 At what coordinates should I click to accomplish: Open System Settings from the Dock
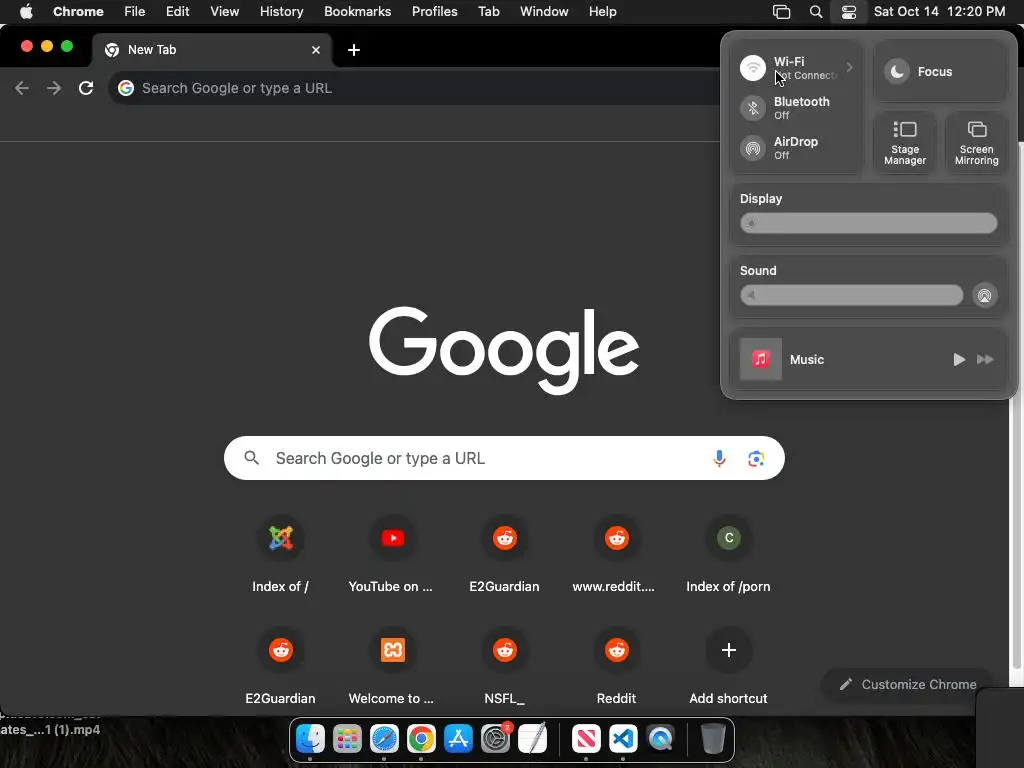pyautogui.click(x=496, y=739)
